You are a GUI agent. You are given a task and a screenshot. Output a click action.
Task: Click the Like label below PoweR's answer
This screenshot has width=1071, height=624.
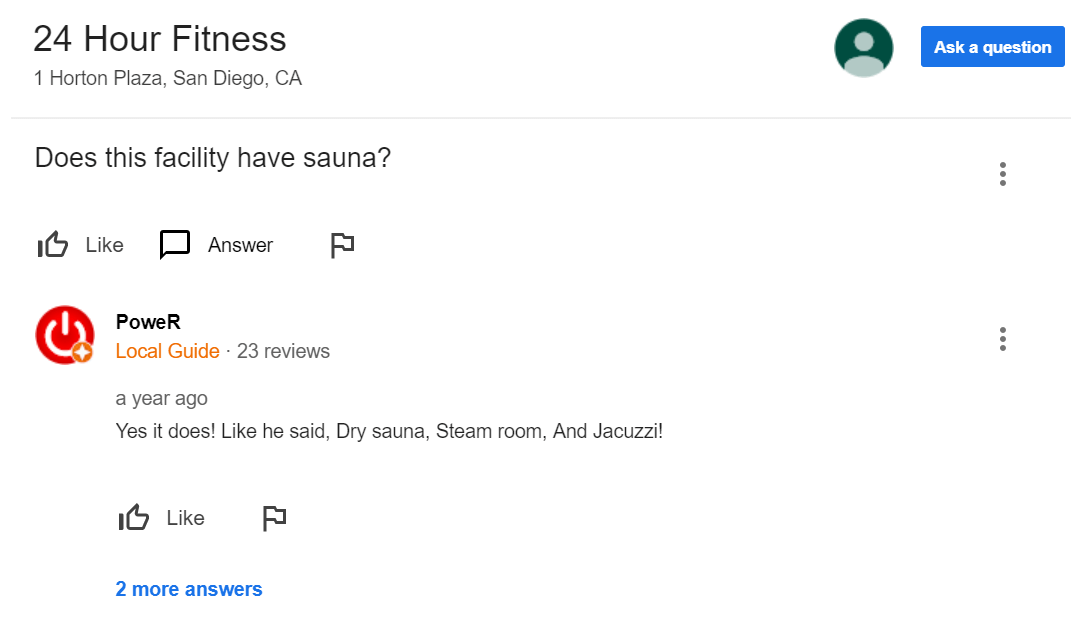(x=185, y=518)
